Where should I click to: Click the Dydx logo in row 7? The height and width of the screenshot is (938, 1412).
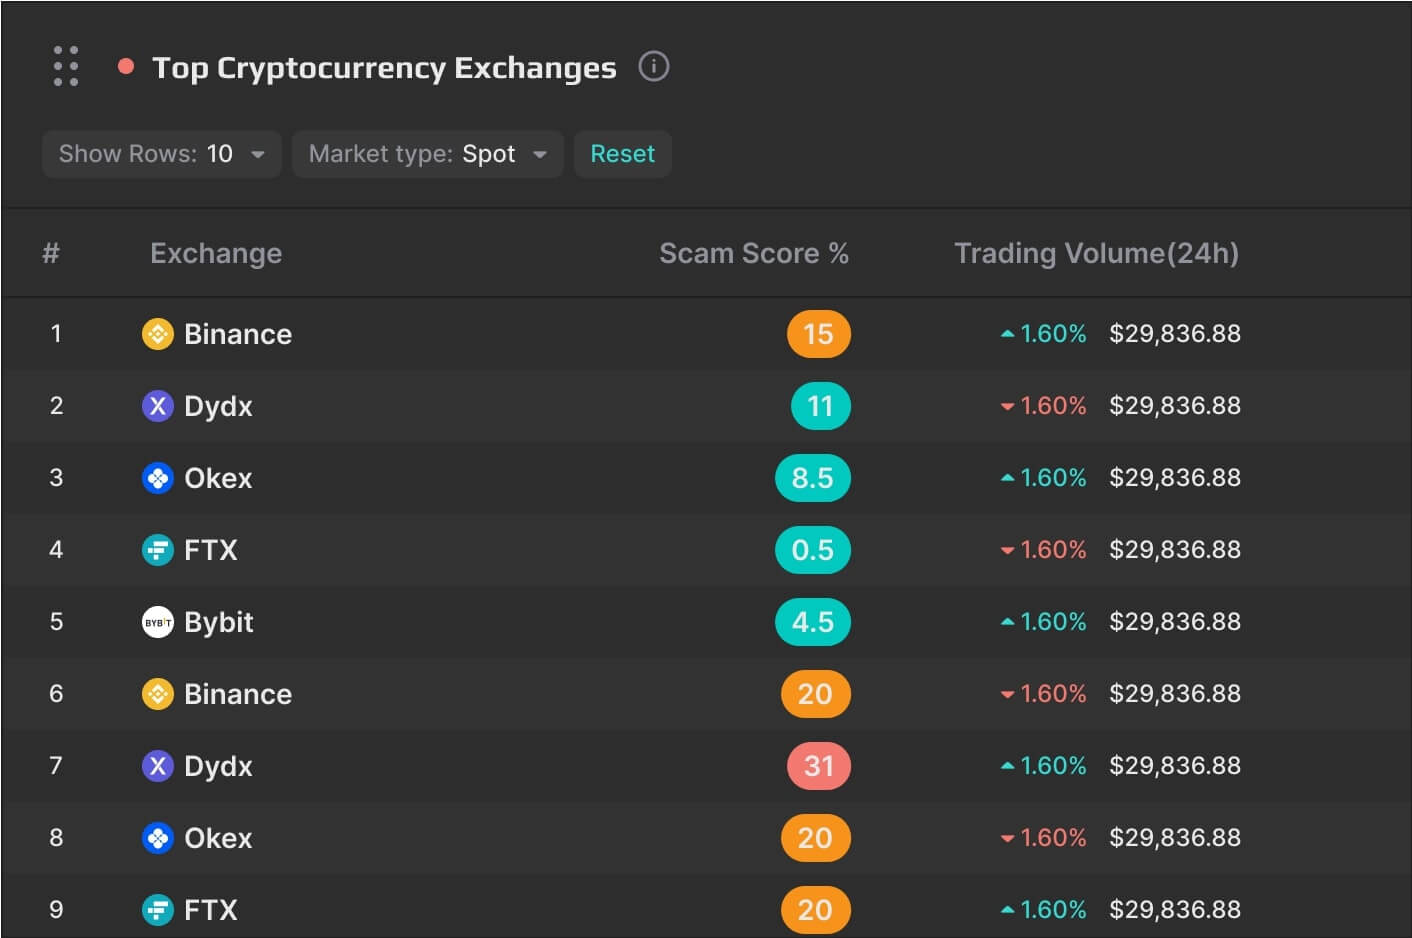(x=158, y=766)
